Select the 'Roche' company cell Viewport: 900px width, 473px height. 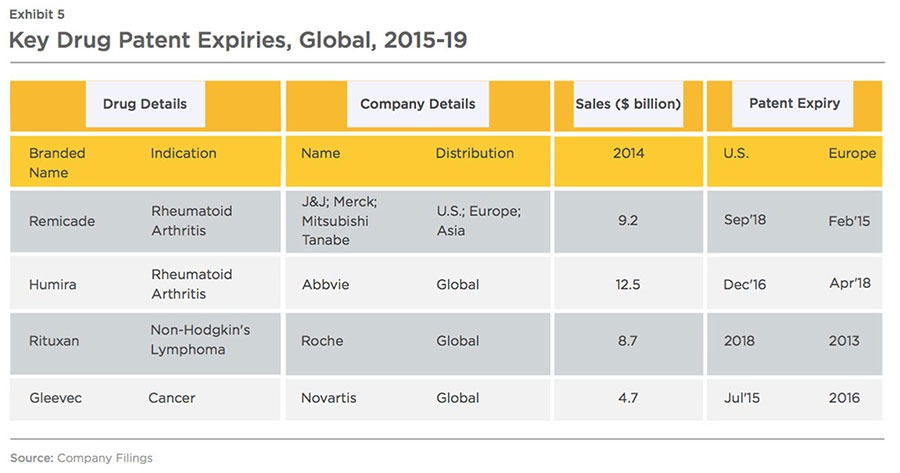pos(322,340)
